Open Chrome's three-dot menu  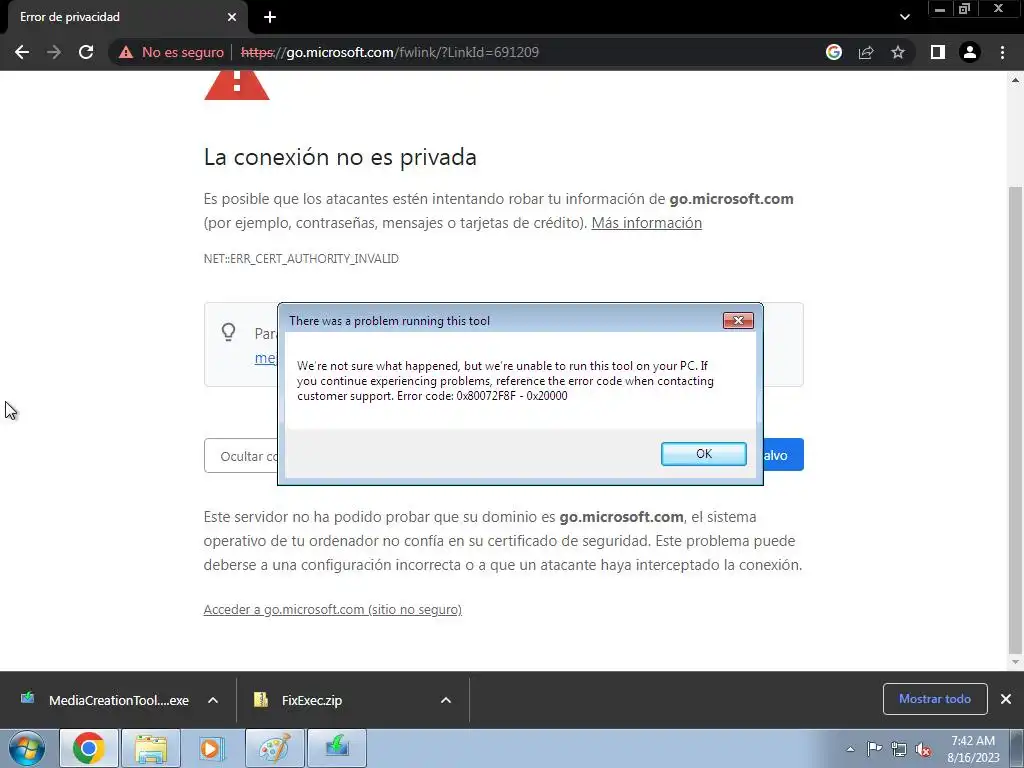(1002, 52)
